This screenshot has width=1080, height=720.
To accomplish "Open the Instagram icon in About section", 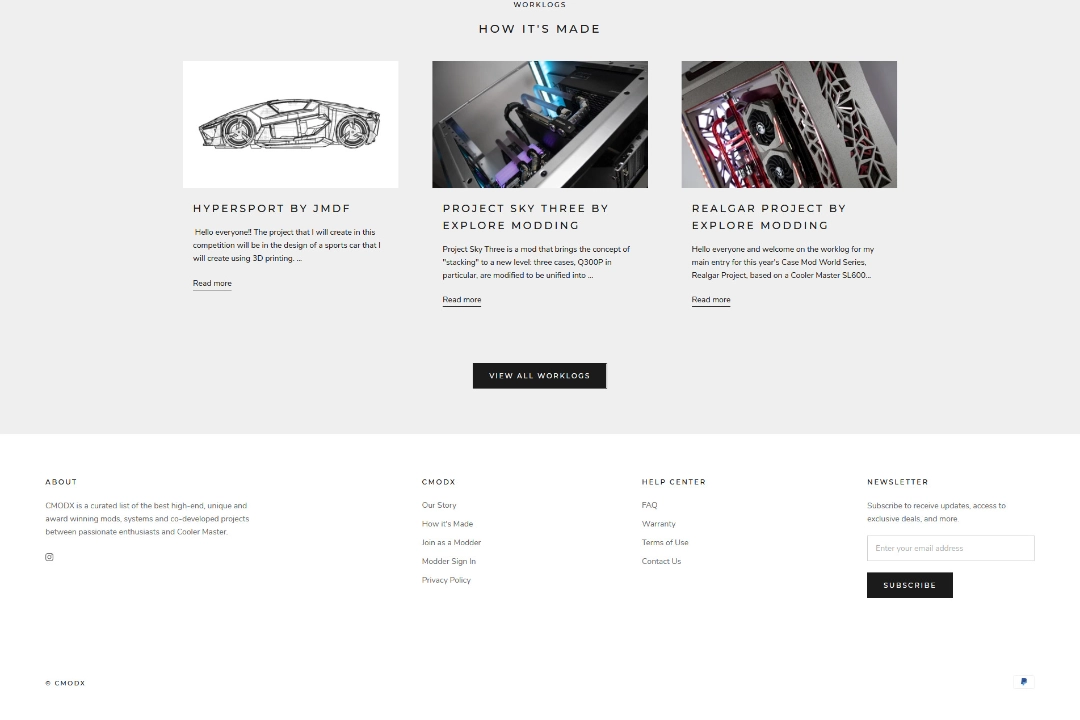I will [49, 557].
